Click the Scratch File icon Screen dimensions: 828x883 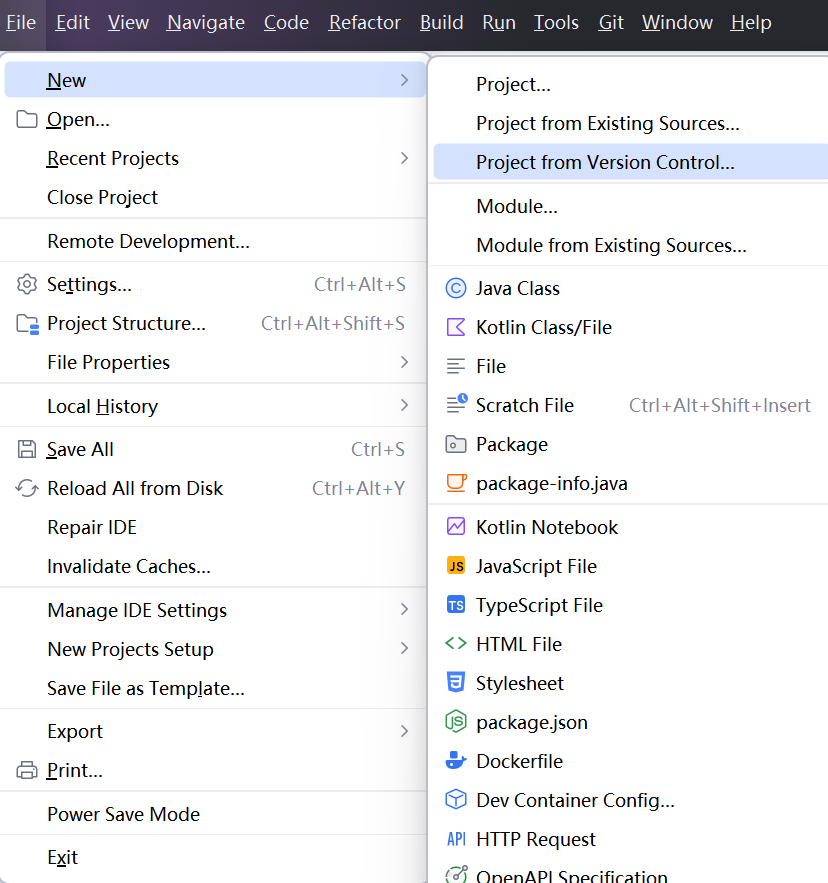point(457,404)
